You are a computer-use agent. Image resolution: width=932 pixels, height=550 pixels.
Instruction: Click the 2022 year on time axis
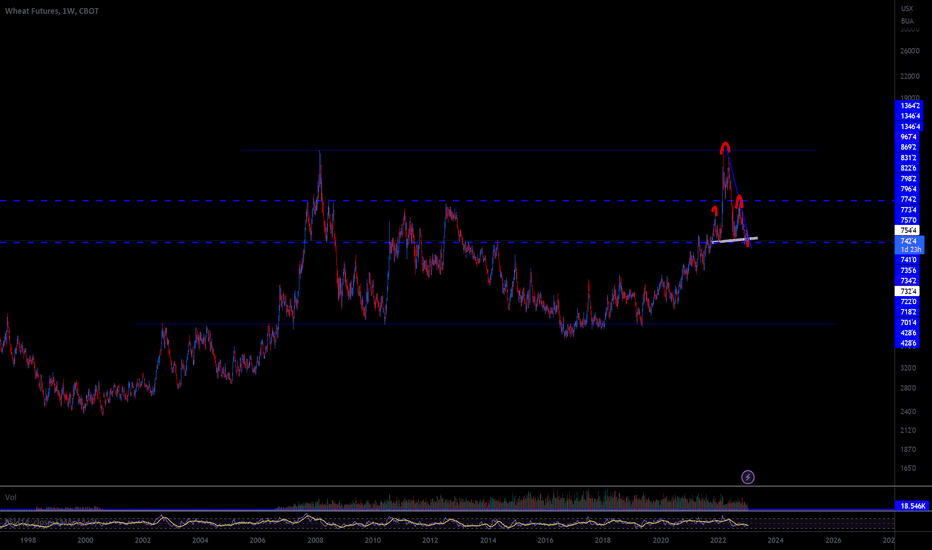click(718, 540)
